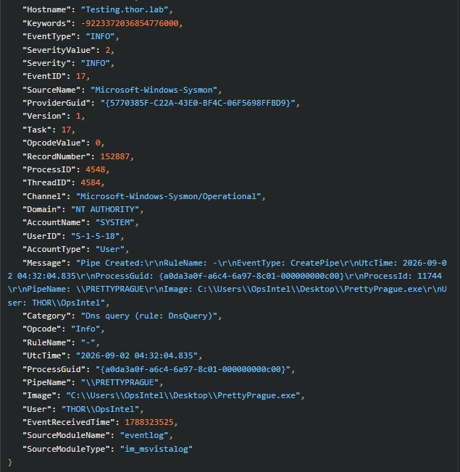Screen dimensions: 460x472
Task: Click the Domain value NT AUTHORITY
Action: tap(105, 209)
